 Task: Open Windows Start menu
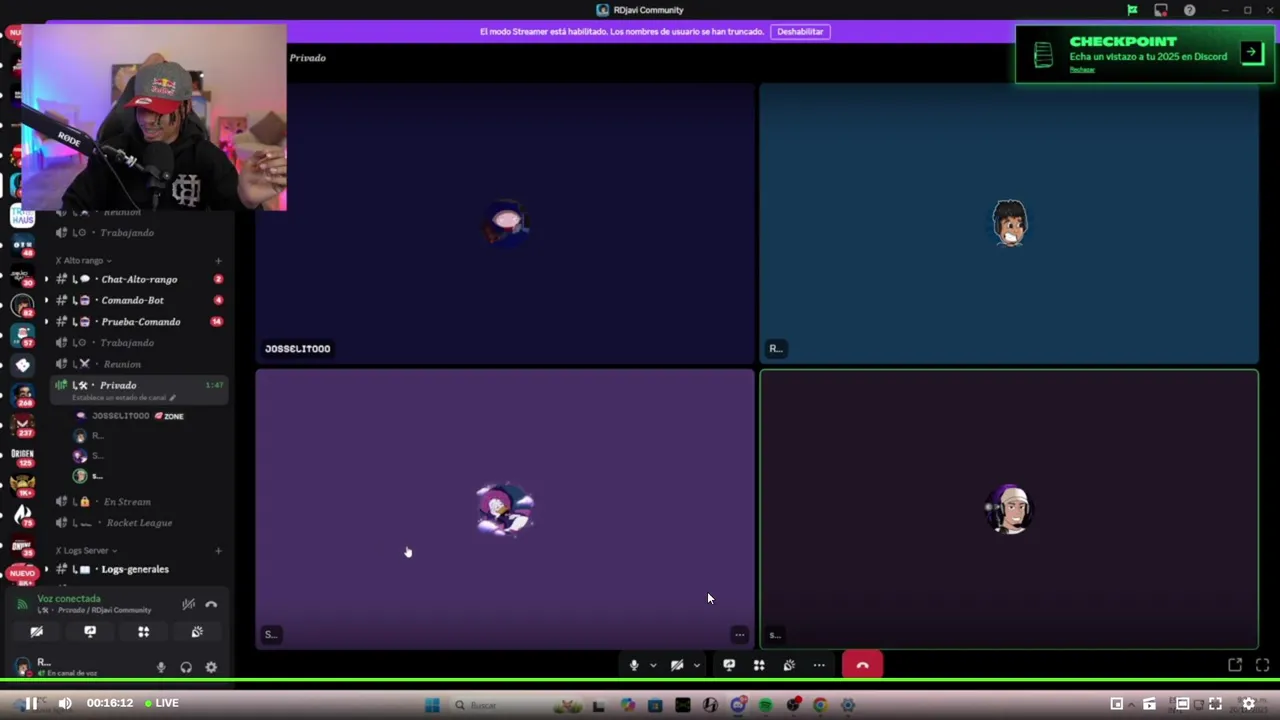[x=432, y=705]
